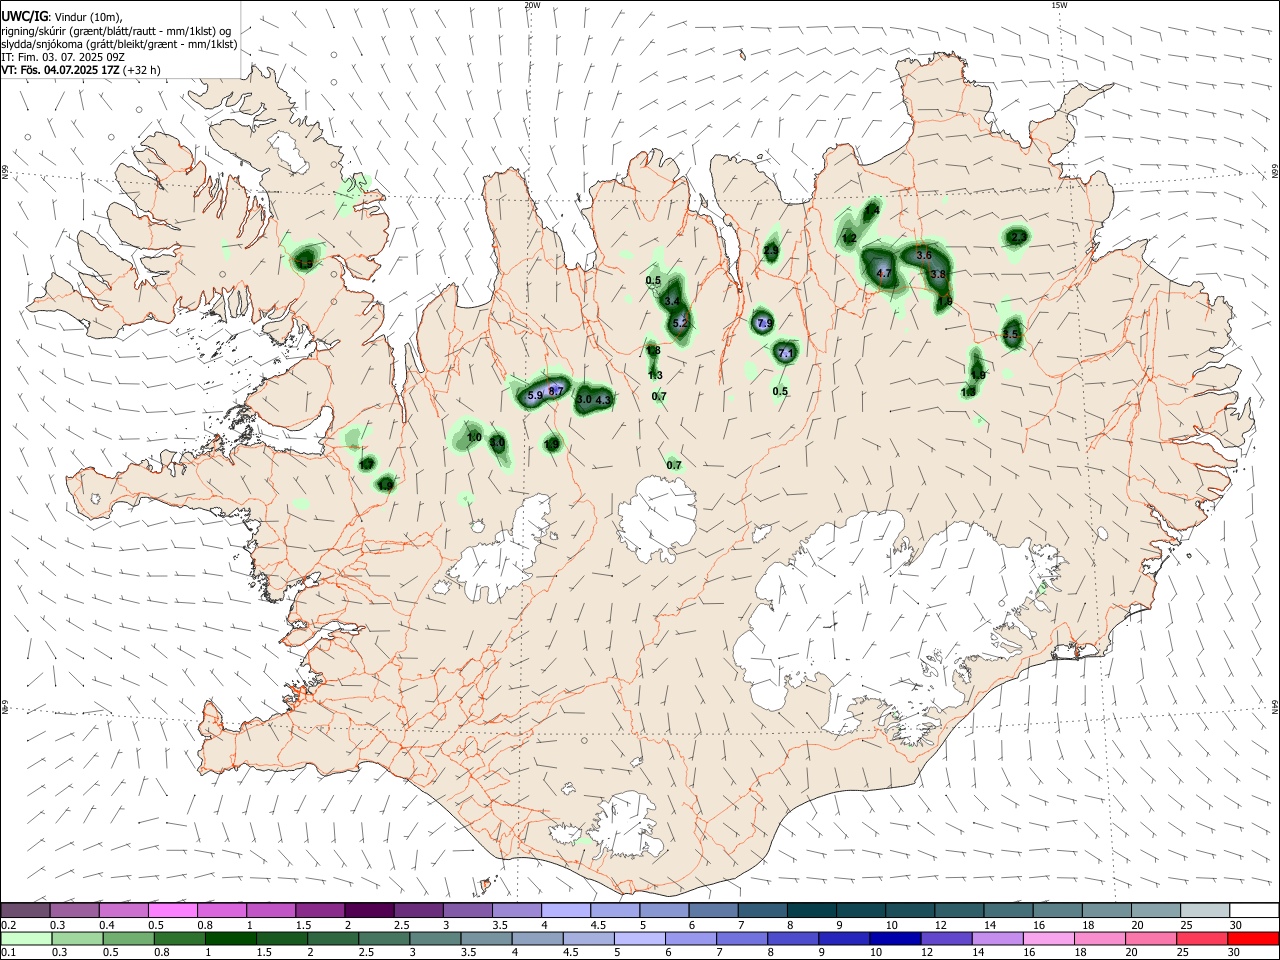Click the 3.4 rainfall value label

[672, 302]
